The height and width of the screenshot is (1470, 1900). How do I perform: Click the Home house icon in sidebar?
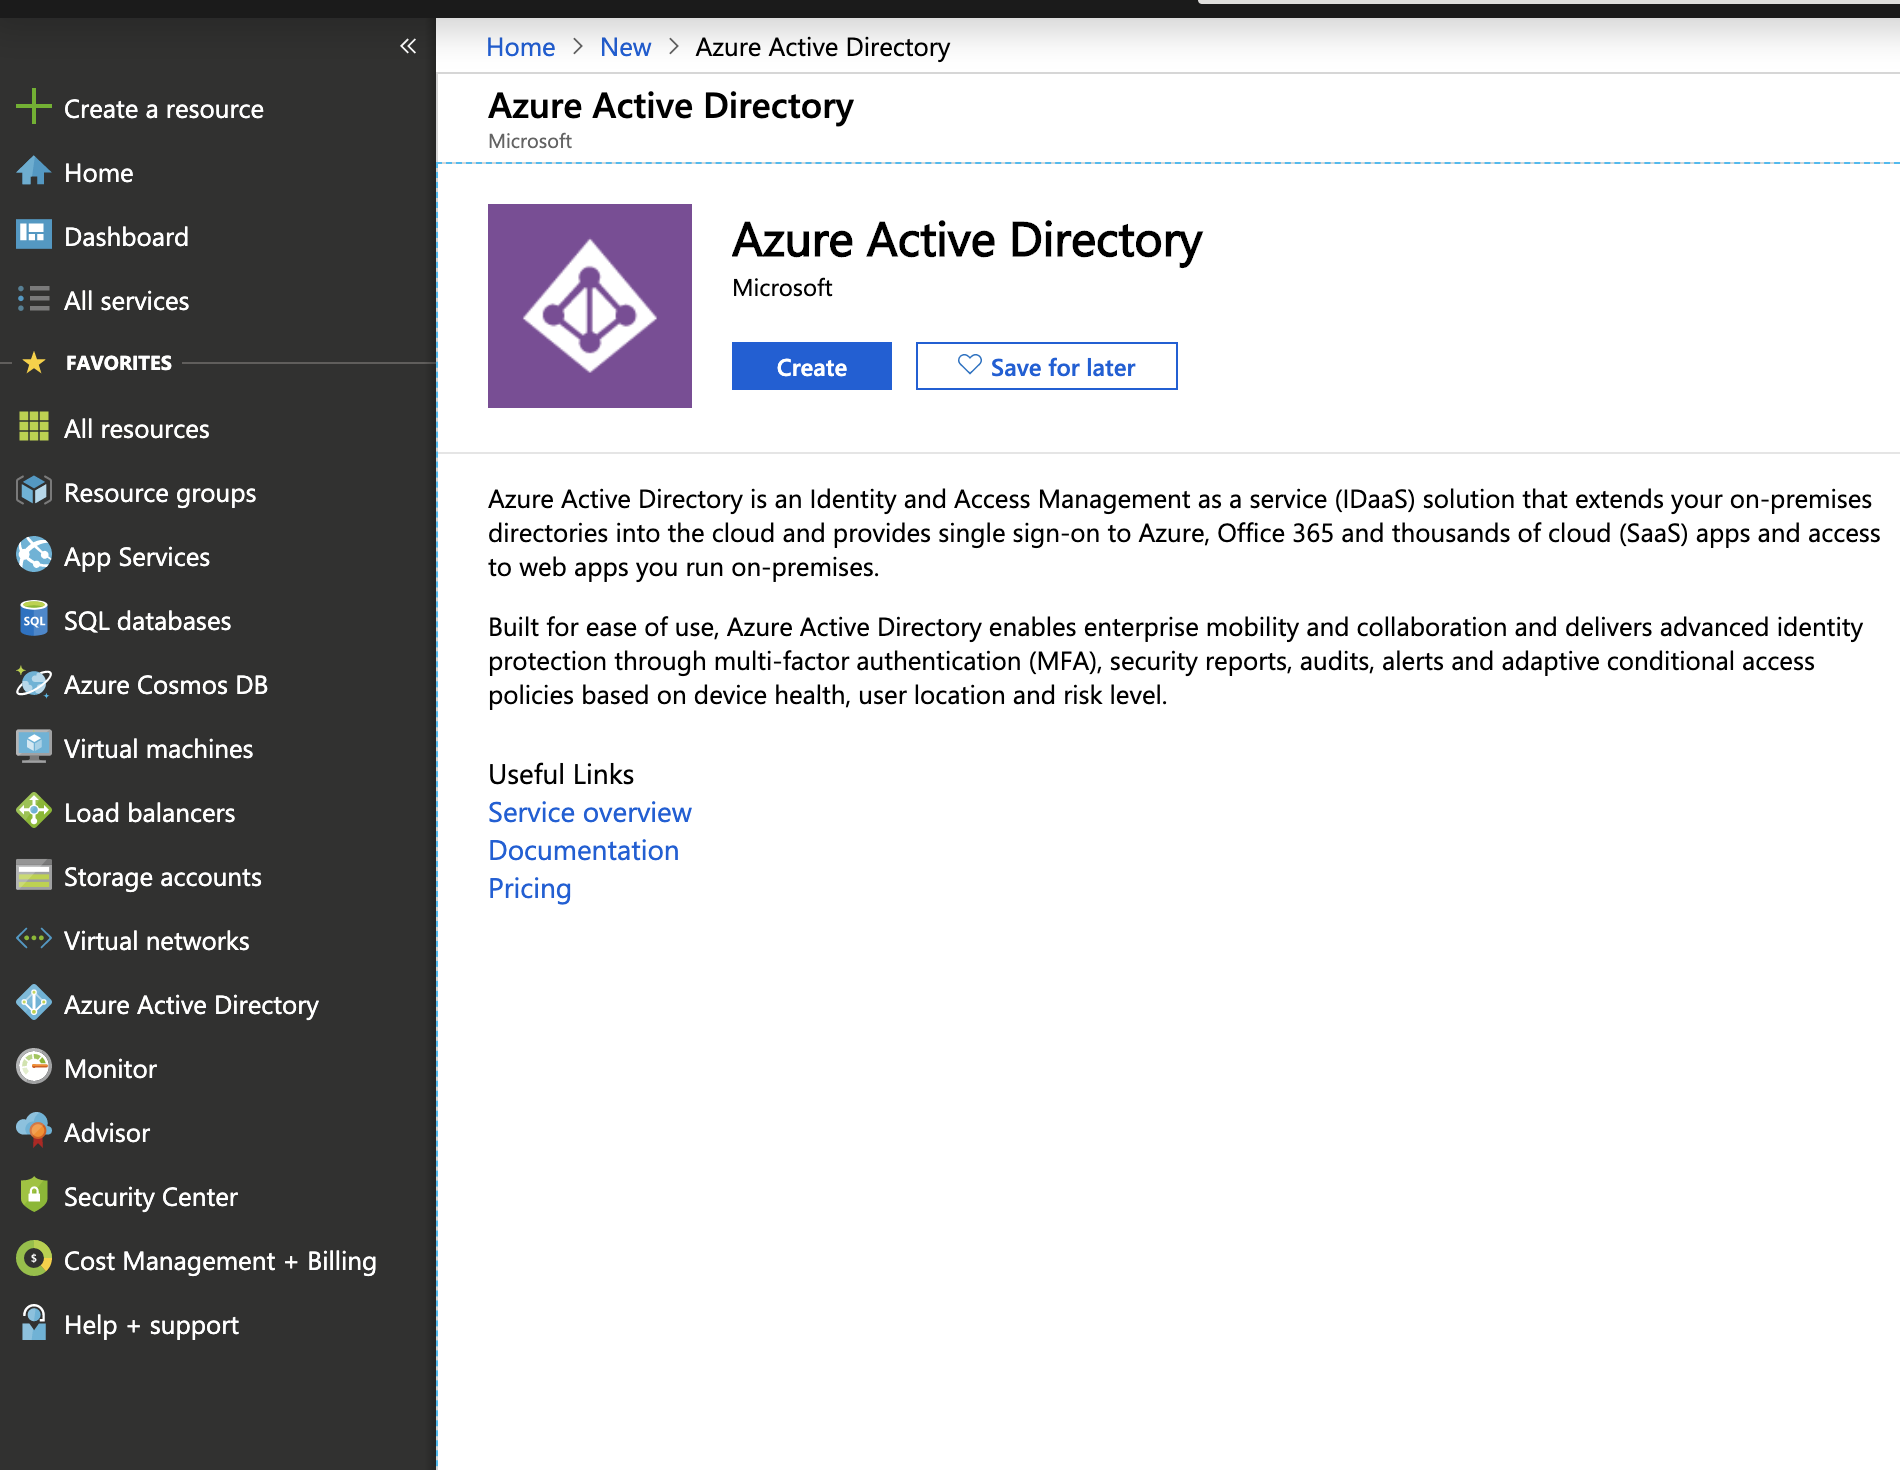coord(34,171)
